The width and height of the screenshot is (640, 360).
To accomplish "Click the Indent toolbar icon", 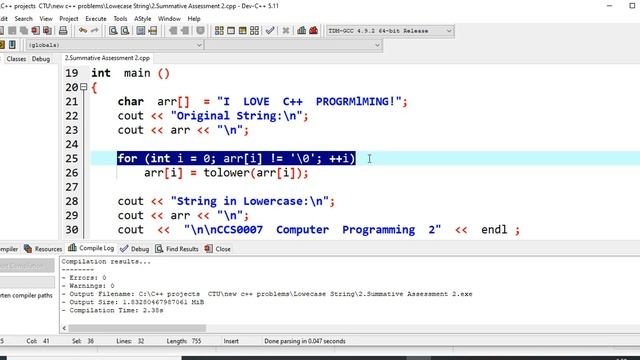I will point(185,31).
